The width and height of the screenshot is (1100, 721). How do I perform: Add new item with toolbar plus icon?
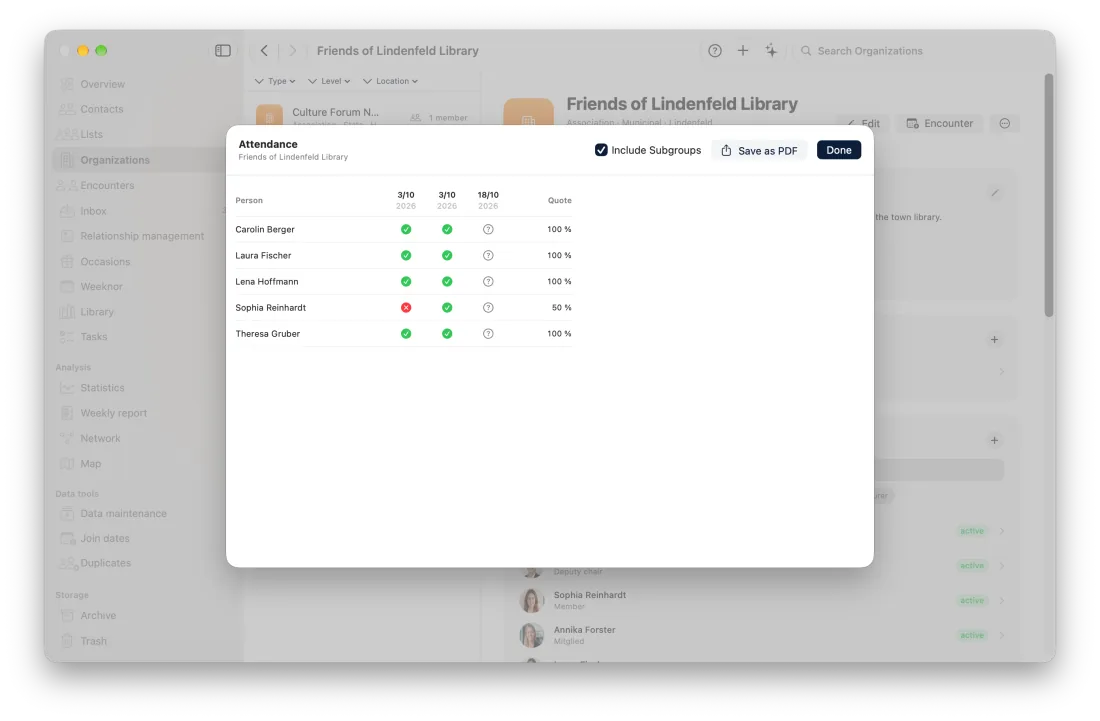743,50
